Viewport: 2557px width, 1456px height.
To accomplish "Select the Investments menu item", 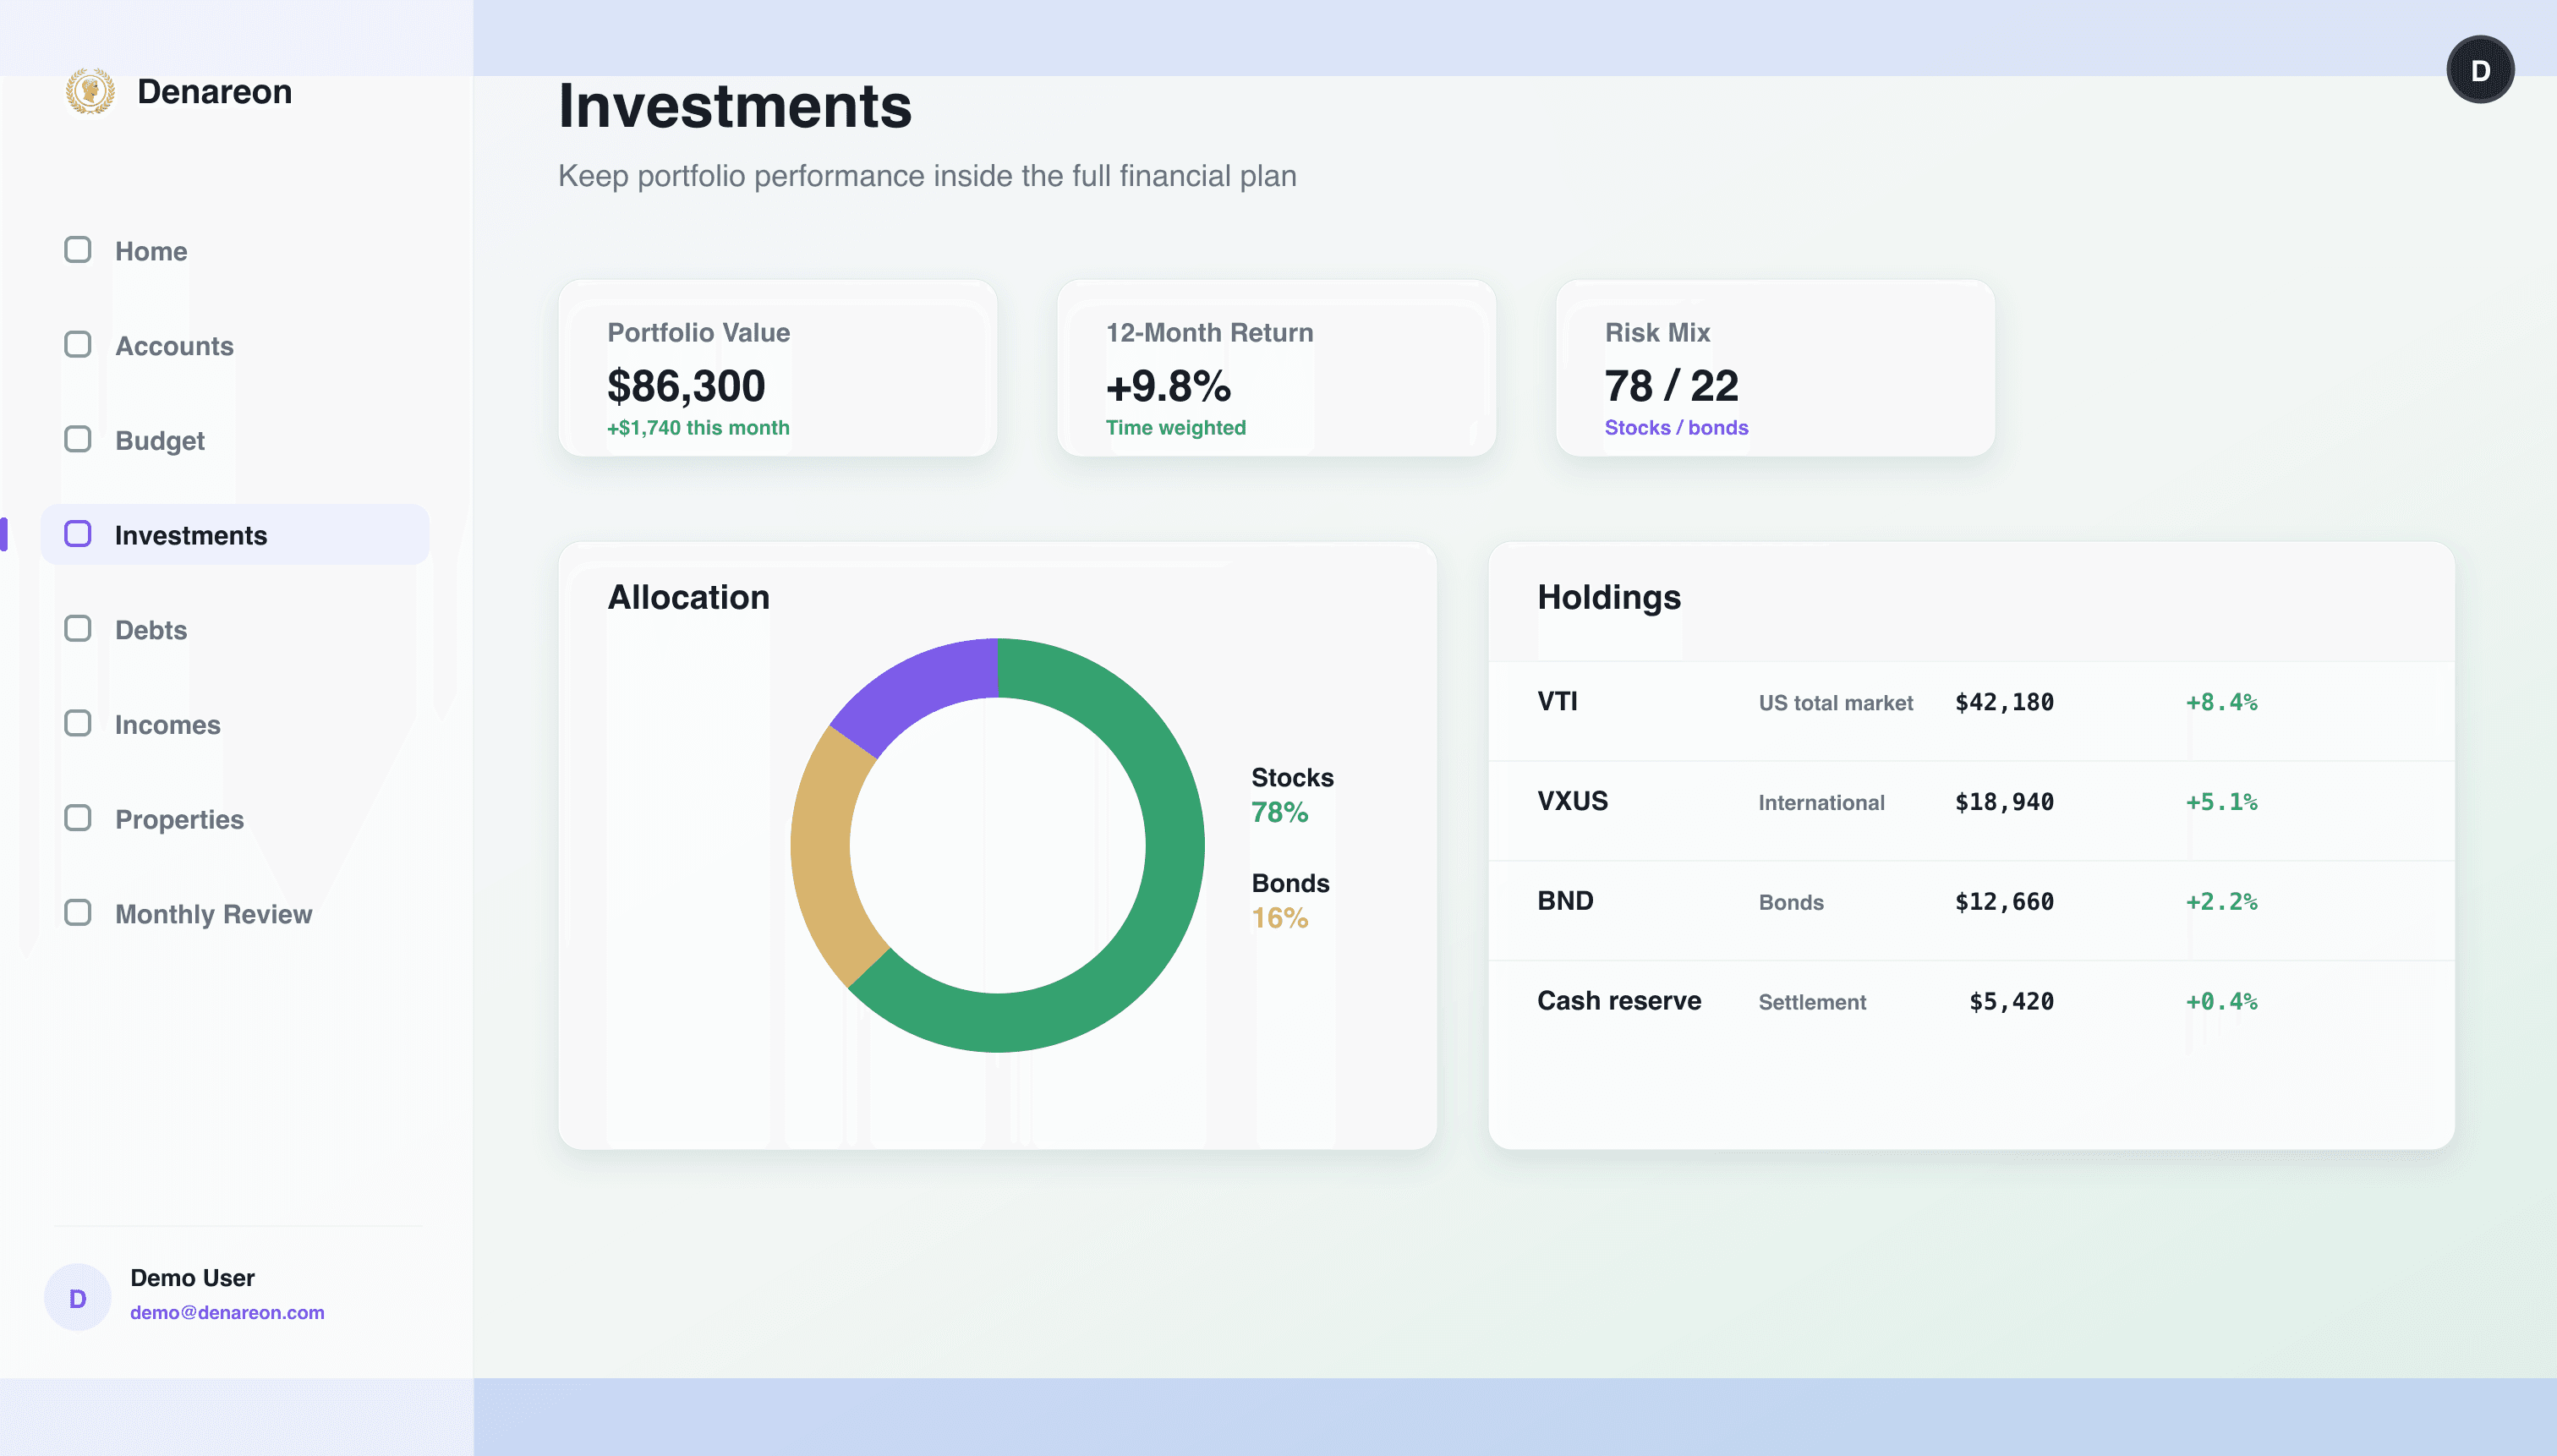I will (x=235, y=535).
